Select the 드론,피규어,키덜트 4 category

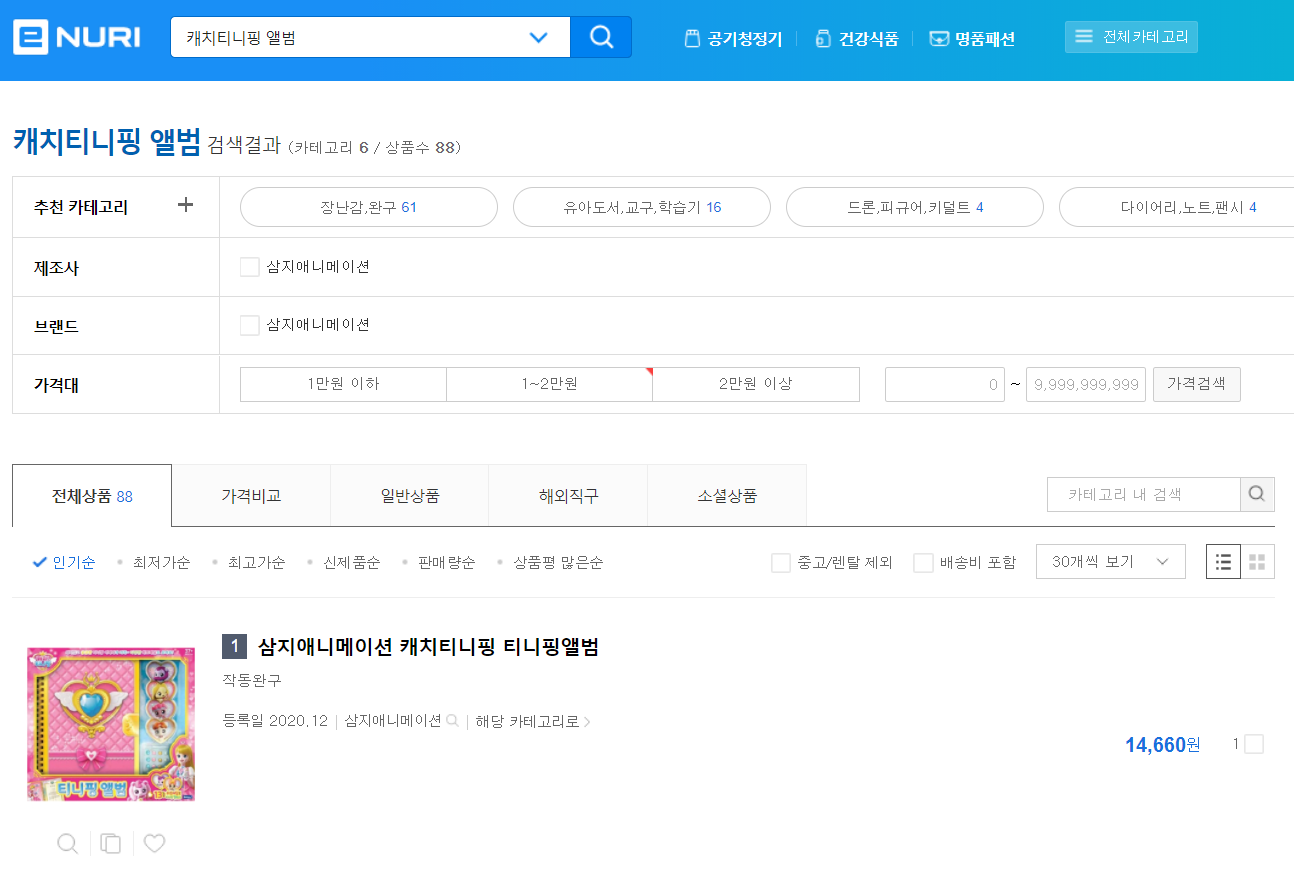coord(915,207)
